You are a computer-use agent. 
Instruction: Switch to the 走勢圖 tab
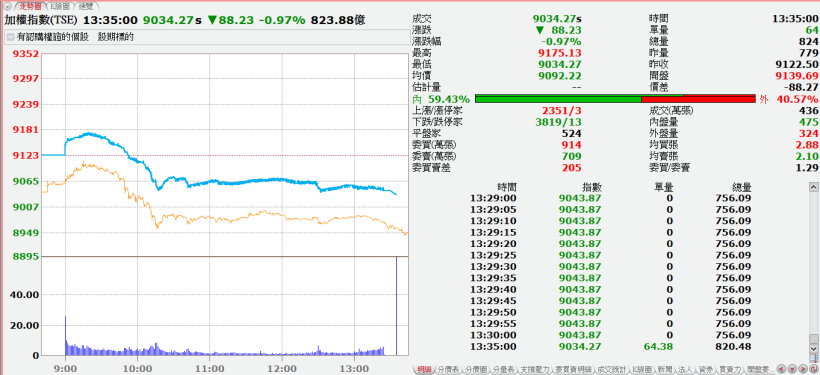point(30,6)
